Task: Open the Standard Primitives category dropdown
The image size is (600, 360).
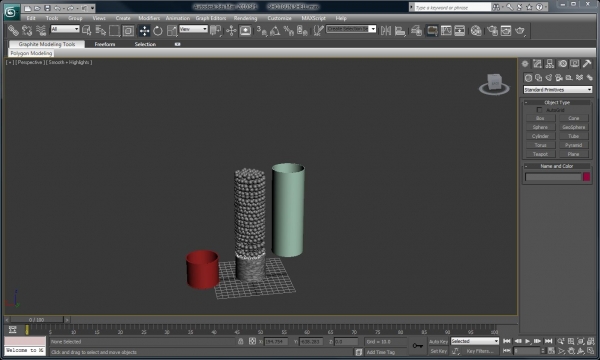Action: [x=558, y=90]
